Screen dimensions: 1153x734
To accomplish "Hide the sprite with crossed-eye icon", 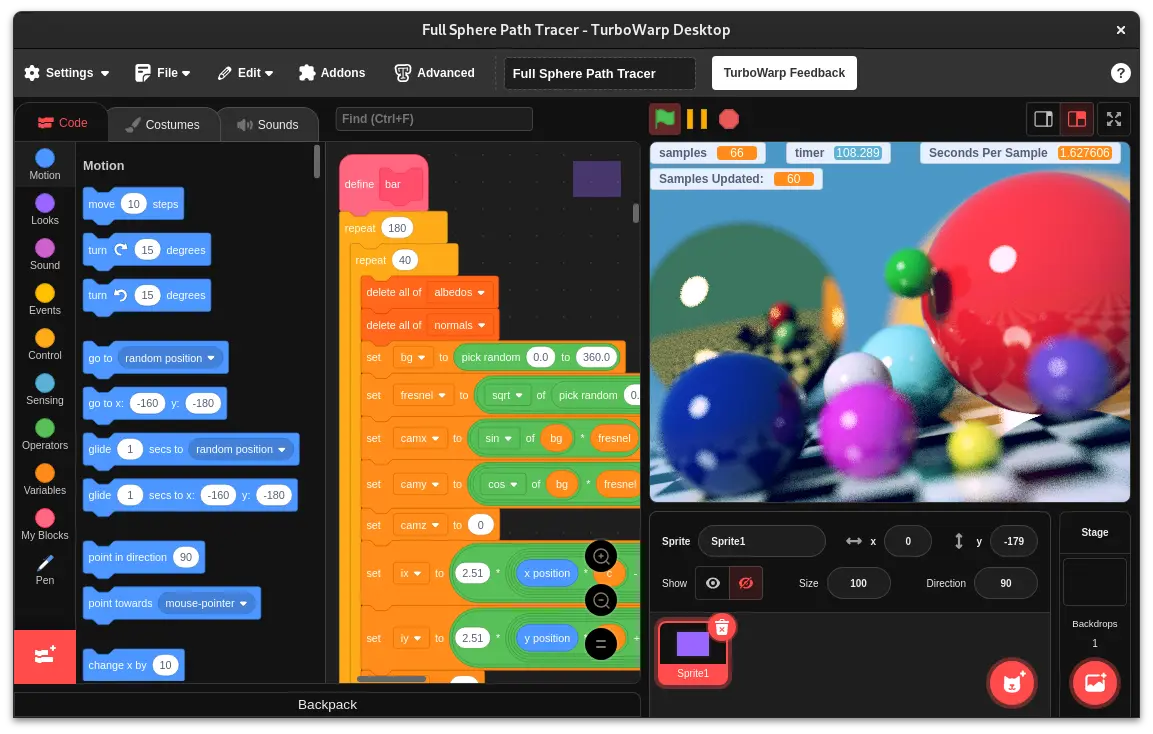I will [x=746, y=583].
